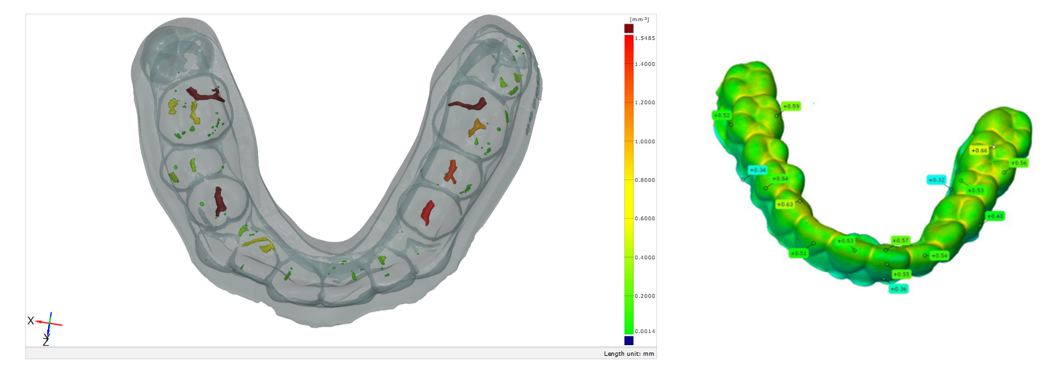Viewport: 1054px width, 378px height.
Task: Select the +0.57 deviation label
Action: coord(900,240)
